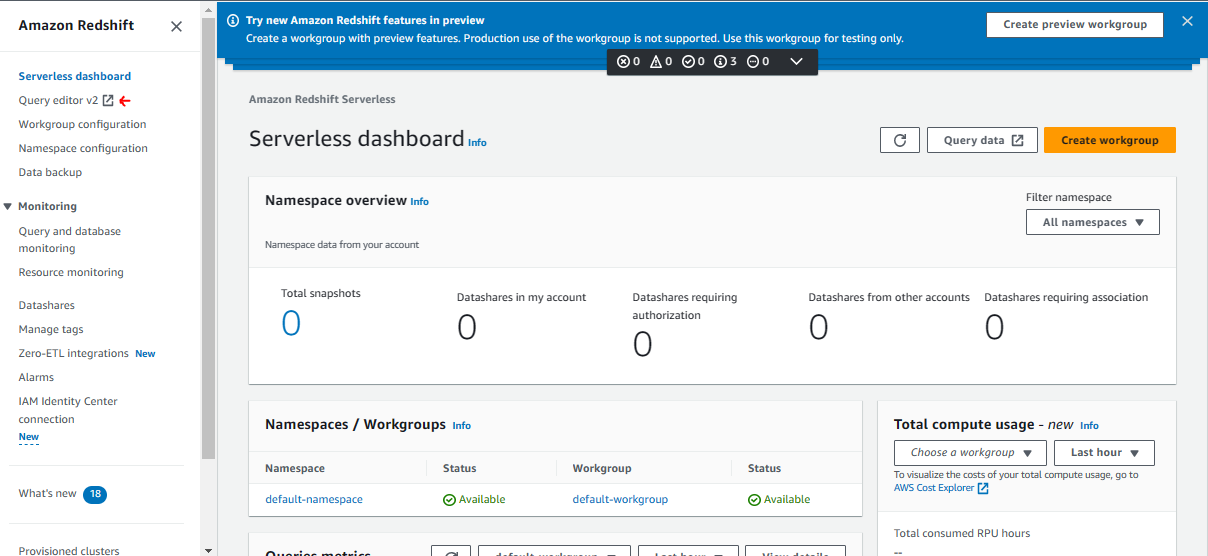Collapse the Monitoring section

click(x=8, y=206)
